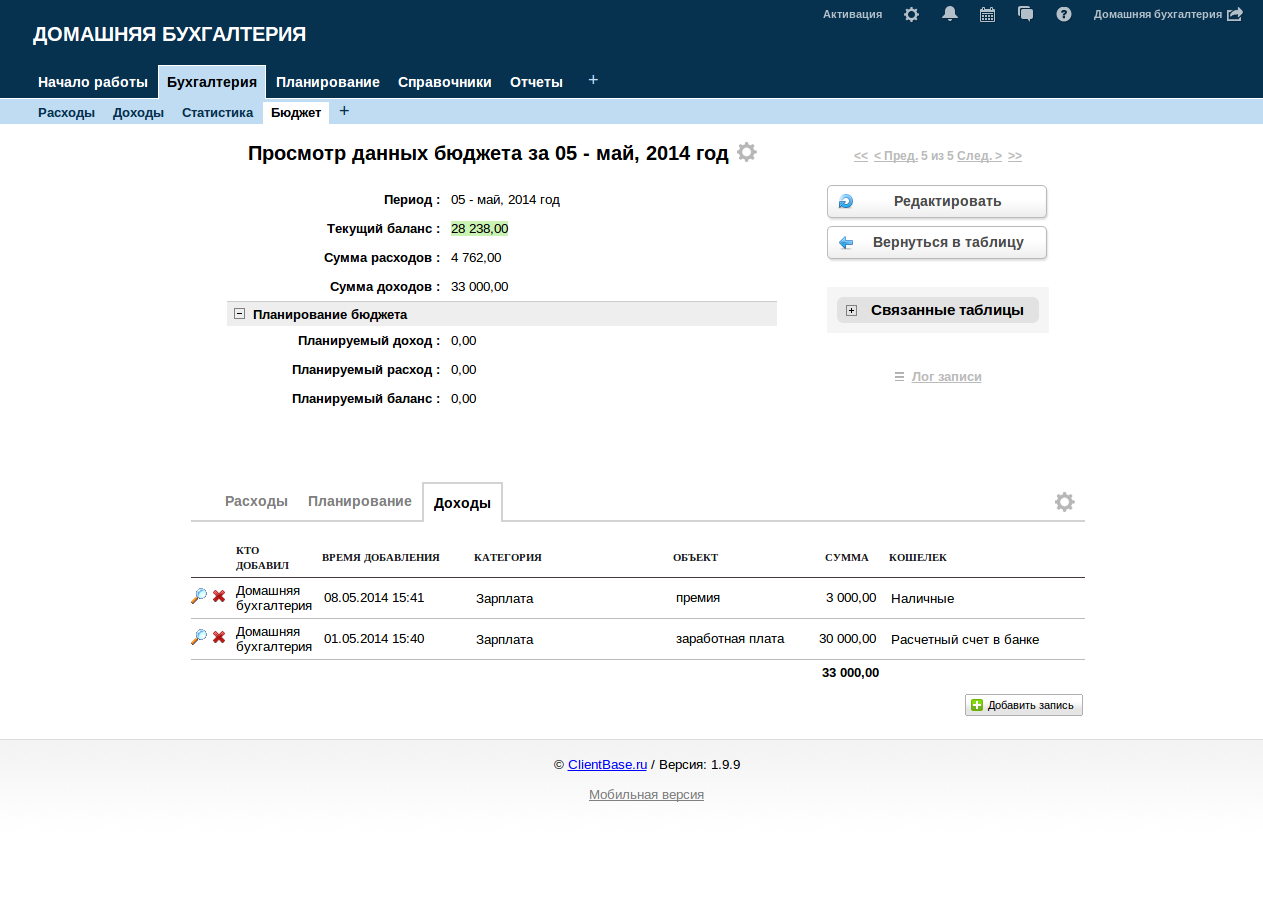Viewport: 1263px width, 915px height.
Task: Add new submenu tab with plus
Action: (x=344, y=111)
